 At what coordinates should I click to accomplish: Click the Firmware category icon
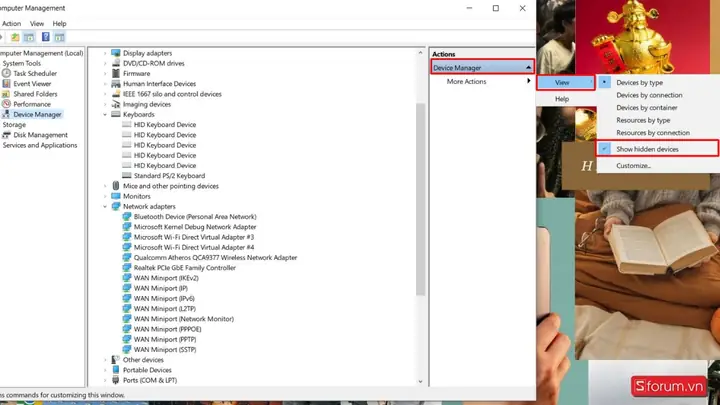tap(116, 73)
